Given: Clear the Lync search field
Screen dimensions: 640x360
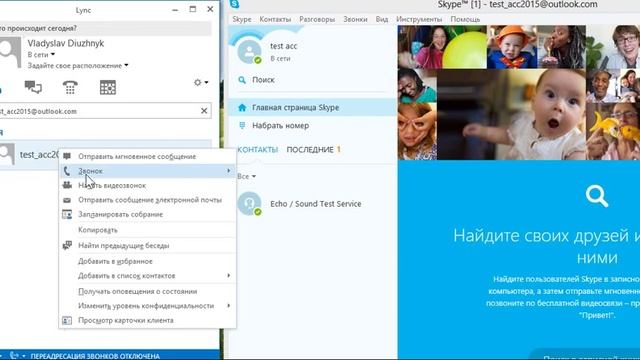Looking at the screenshot, I should [204, 111].
